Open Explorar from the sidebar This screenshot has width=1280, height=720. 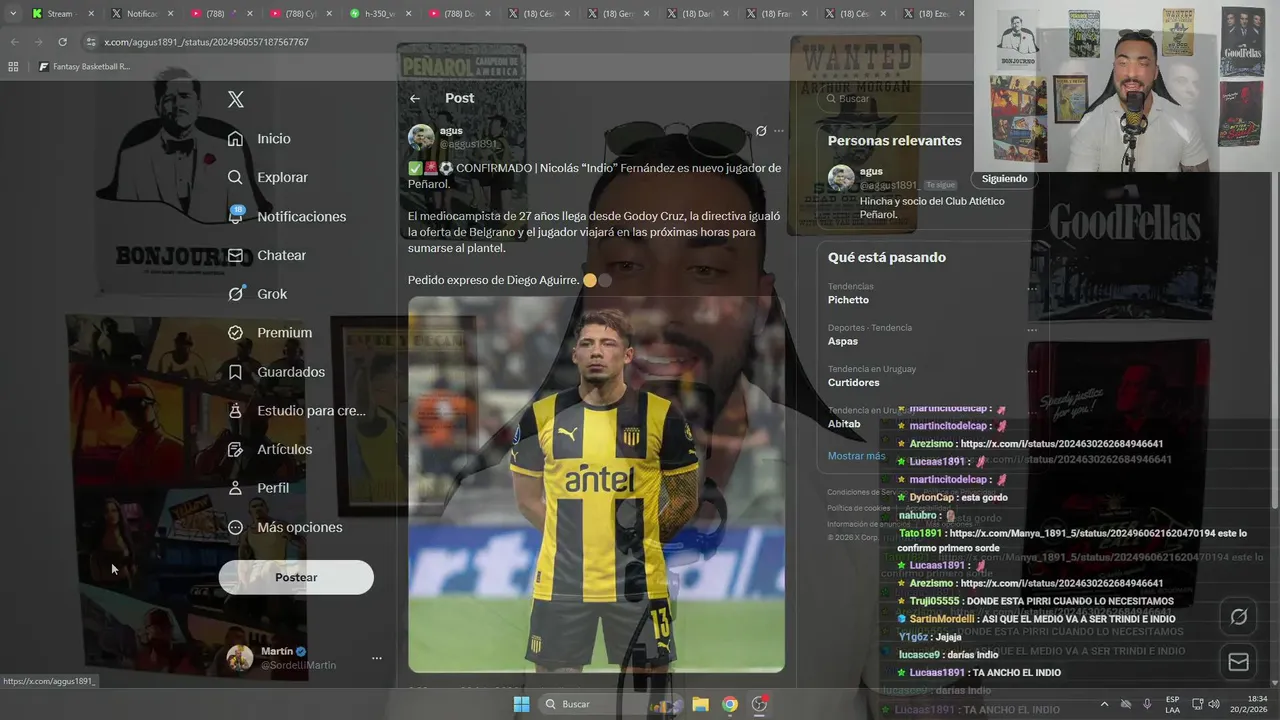267,177
